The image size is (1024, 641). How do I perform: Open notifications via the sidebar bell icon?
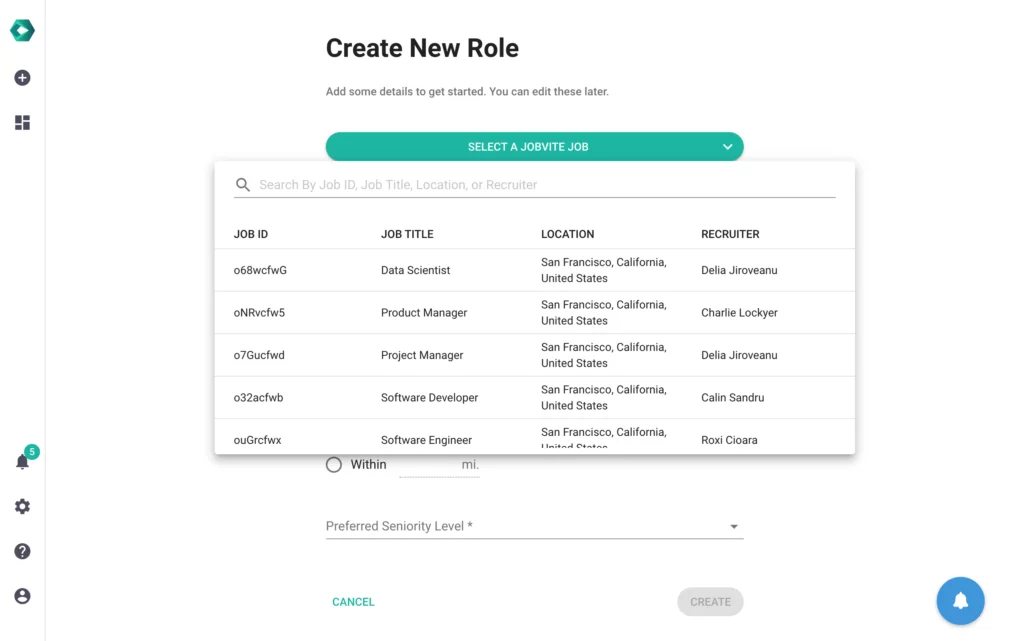tap(22, 461)
